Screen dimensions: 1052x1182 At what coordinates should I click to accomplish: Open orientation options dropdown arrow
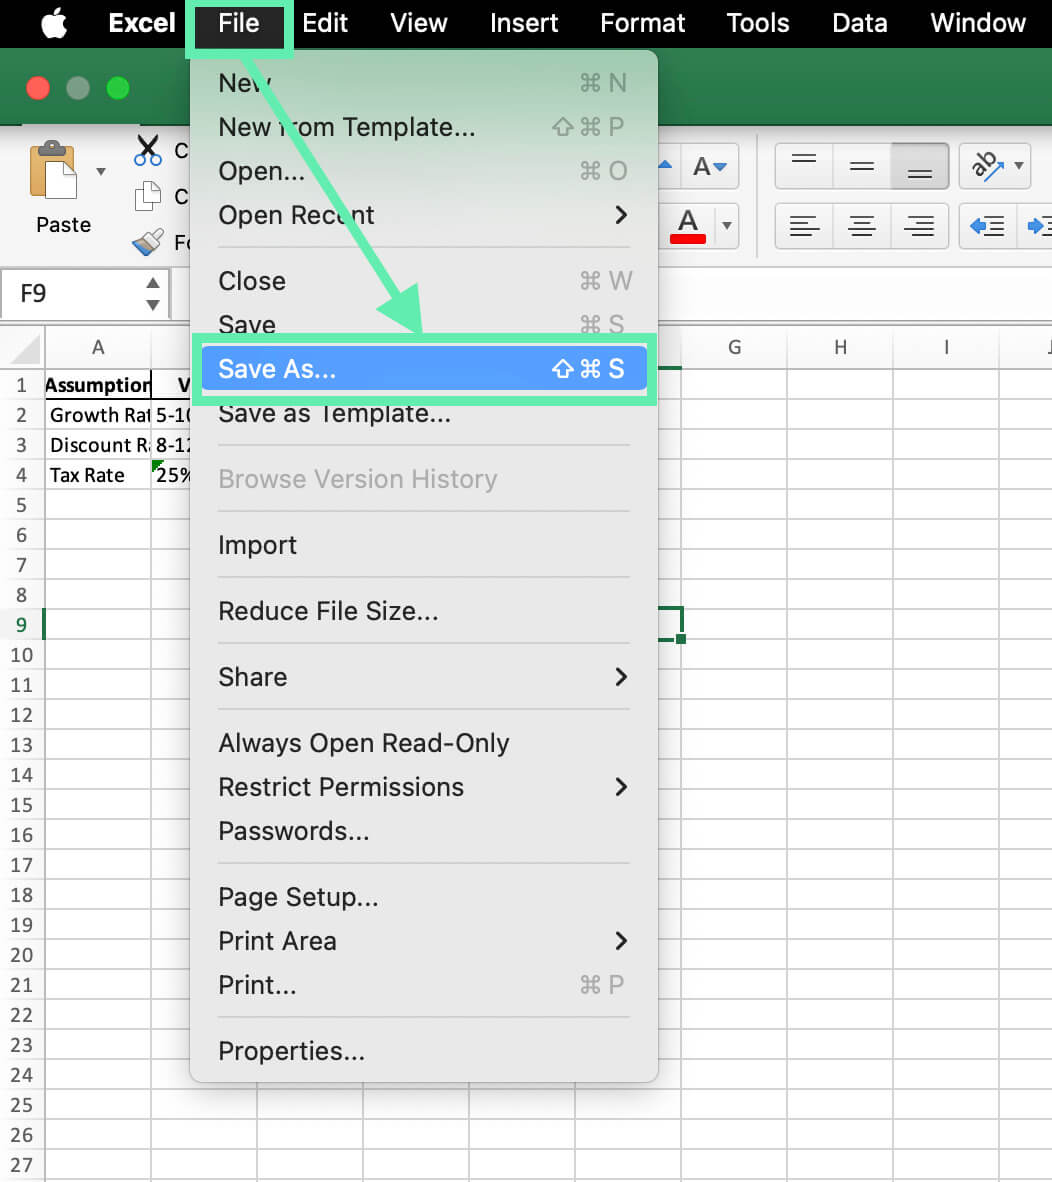1019,165
